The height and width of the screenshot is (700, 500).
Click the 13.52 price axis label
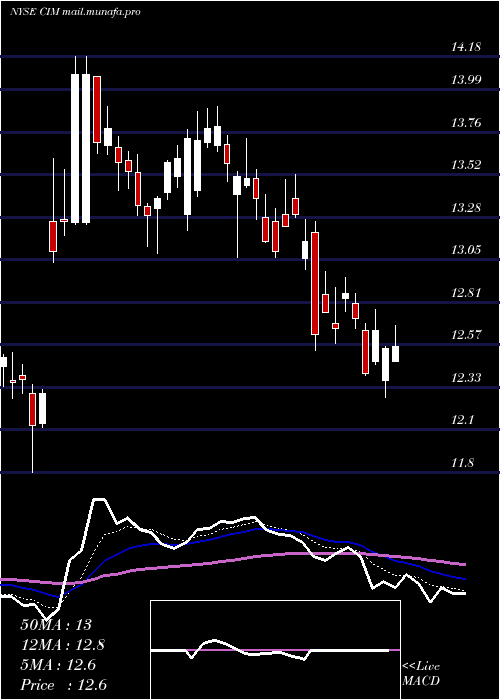click(466, 165)
